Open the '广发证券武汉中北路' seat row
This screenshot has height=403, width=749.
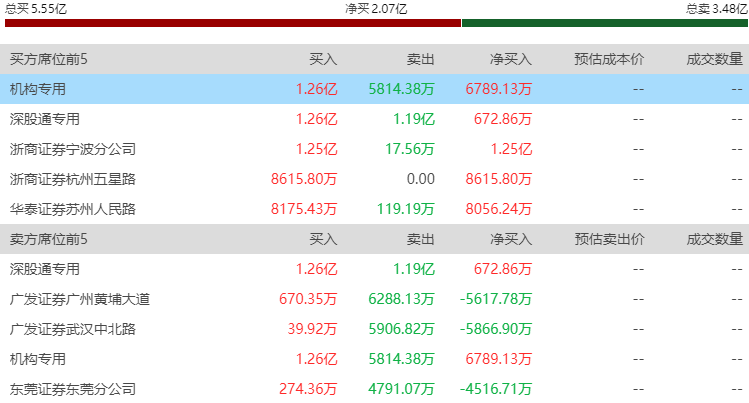tap(374, 329)
